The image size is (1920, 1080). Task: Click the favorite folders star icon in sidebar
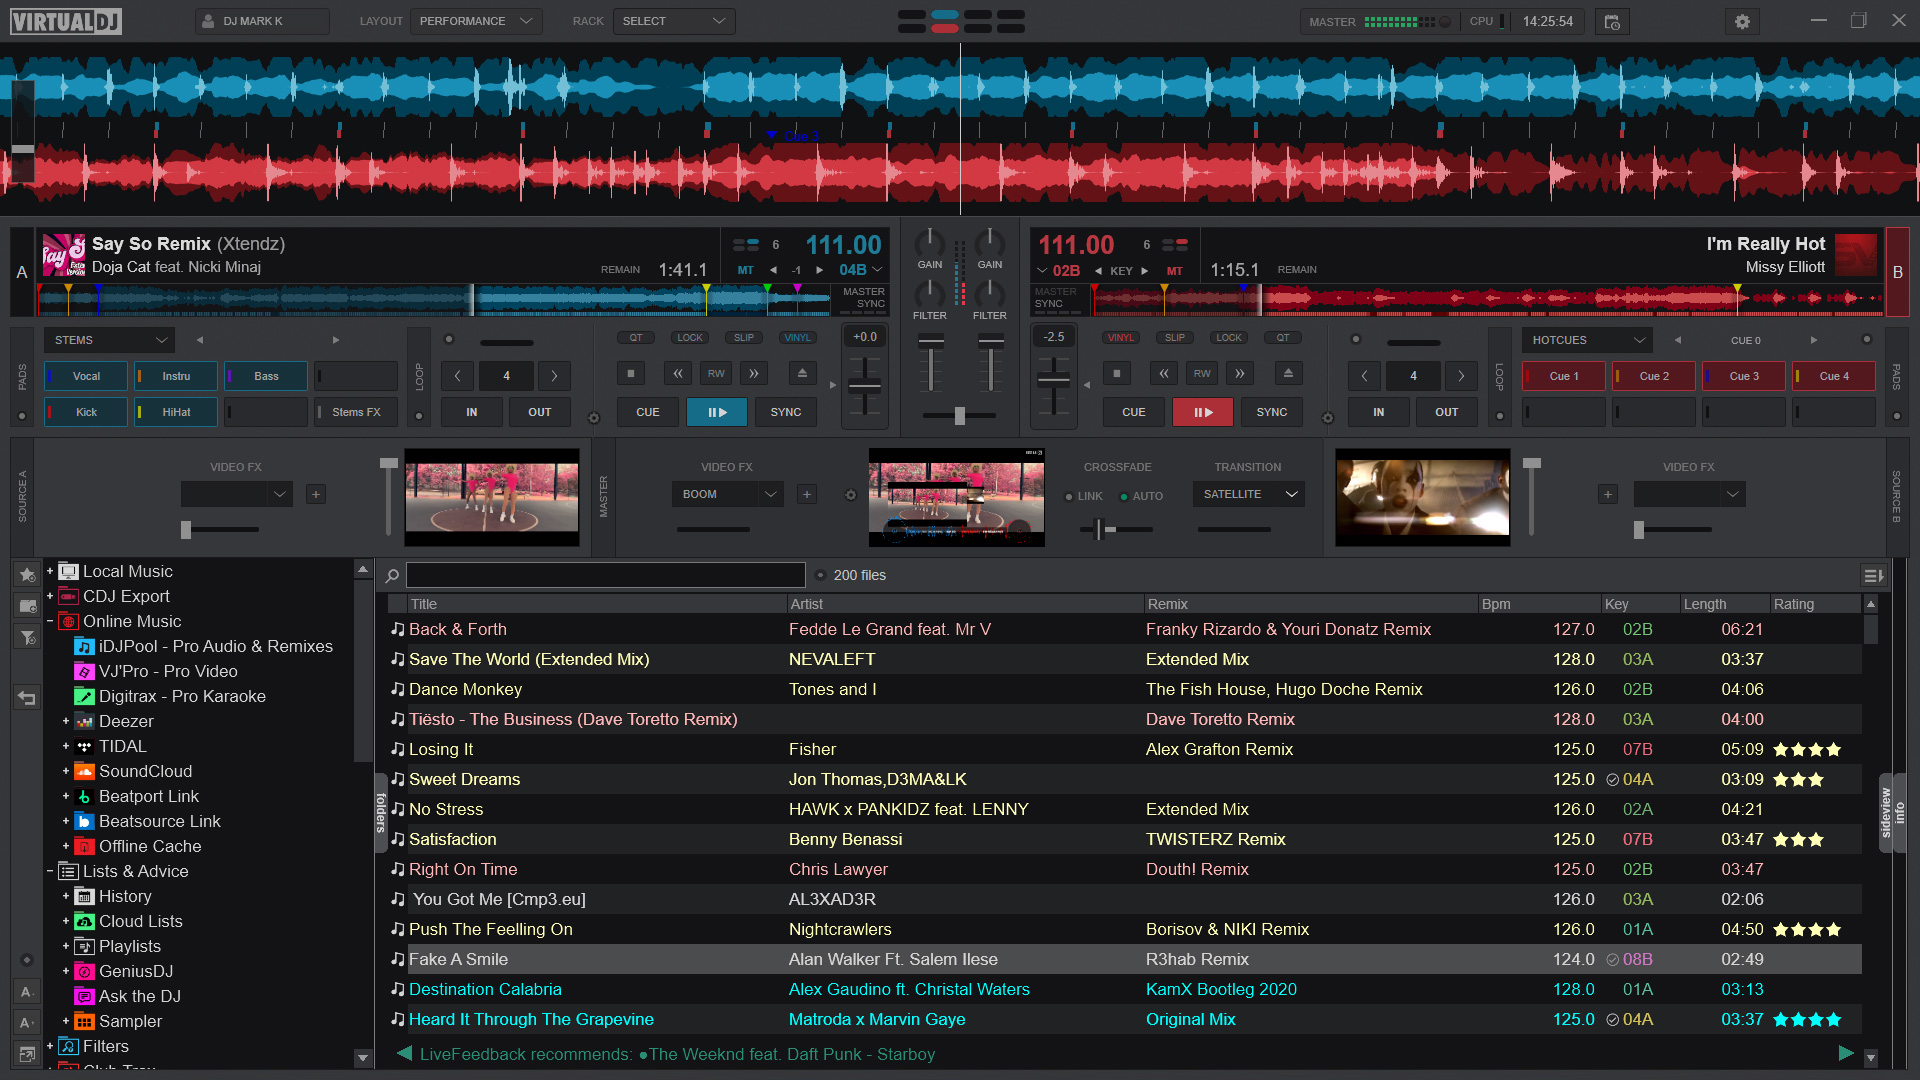tap(26, 575)
